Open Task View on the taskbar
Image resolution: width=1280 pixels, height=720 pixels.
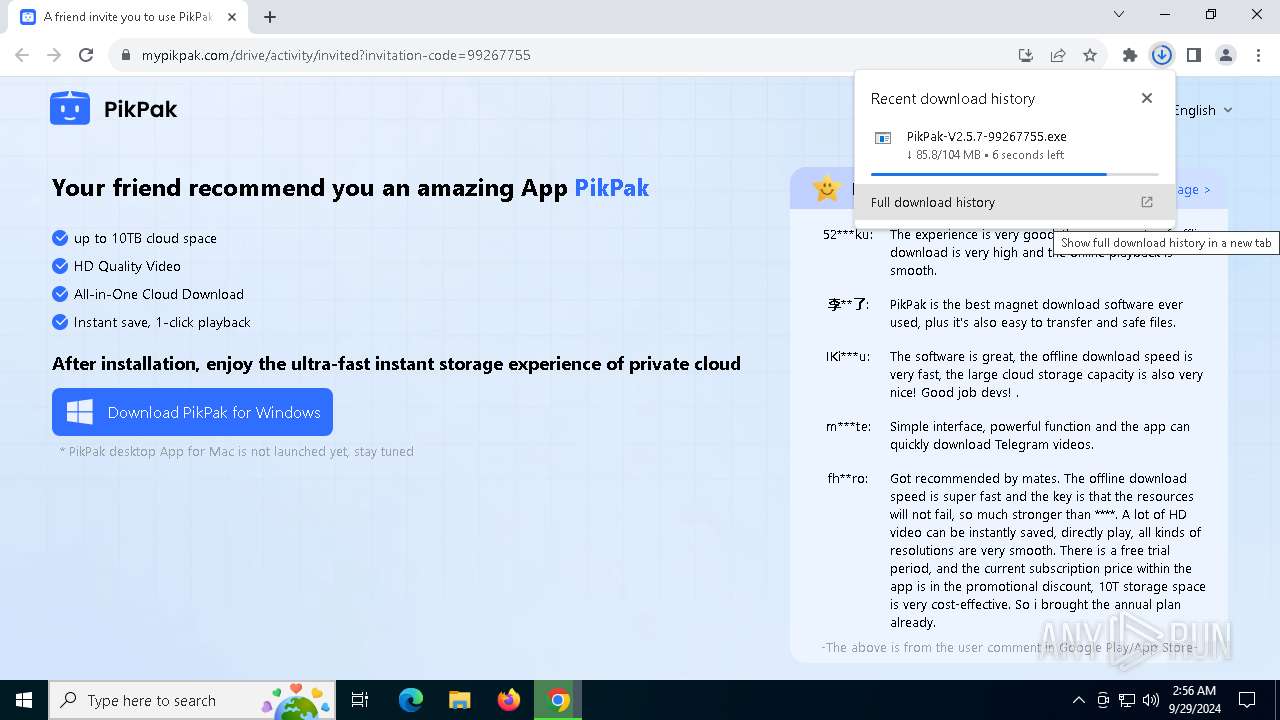[x=360, y=700]
